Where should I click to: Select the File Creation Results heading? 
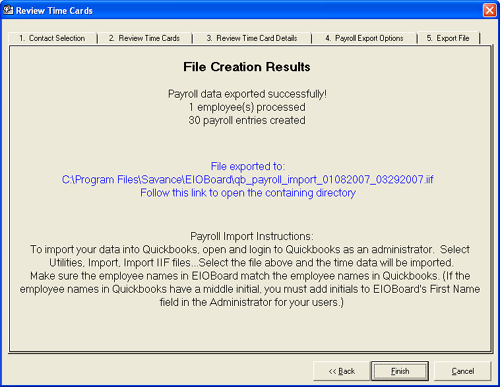247,67
